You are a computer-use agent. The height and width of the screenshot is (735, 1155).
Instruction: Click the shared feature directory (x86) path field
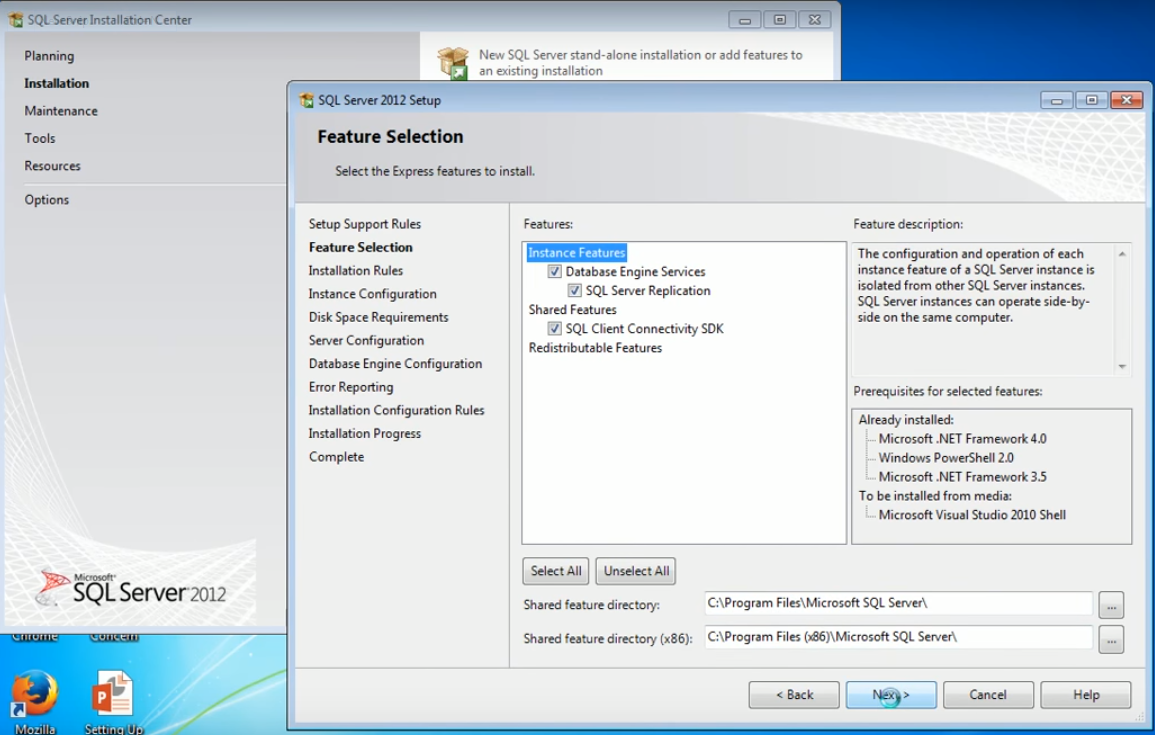898,637
